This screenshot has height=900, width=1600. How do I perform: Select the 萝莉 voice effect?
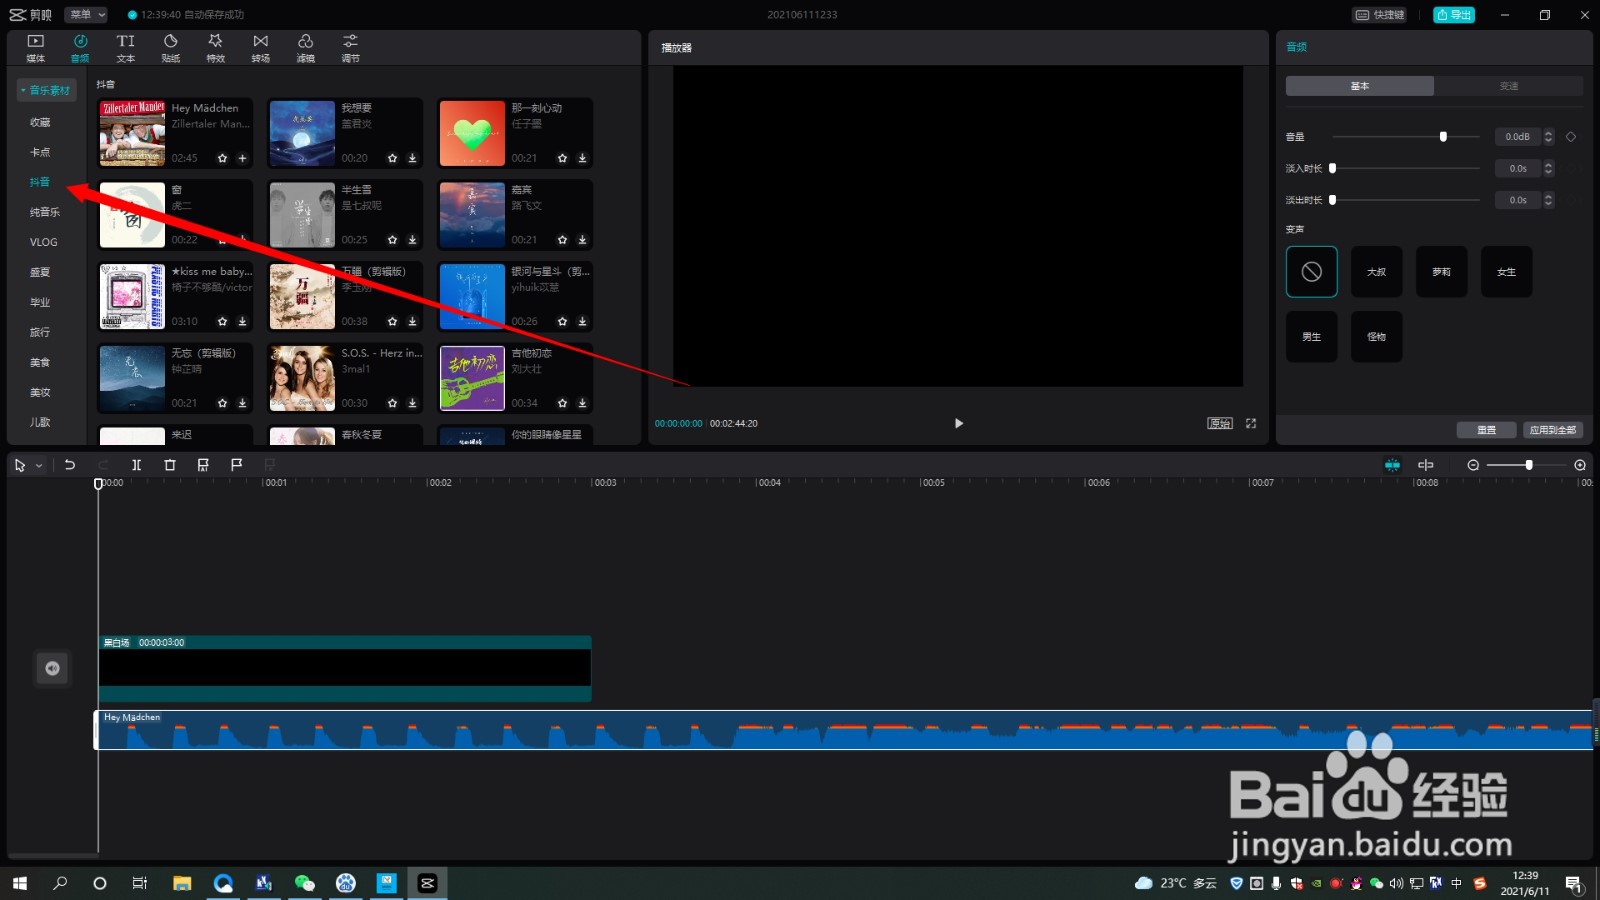point(1442,272)
